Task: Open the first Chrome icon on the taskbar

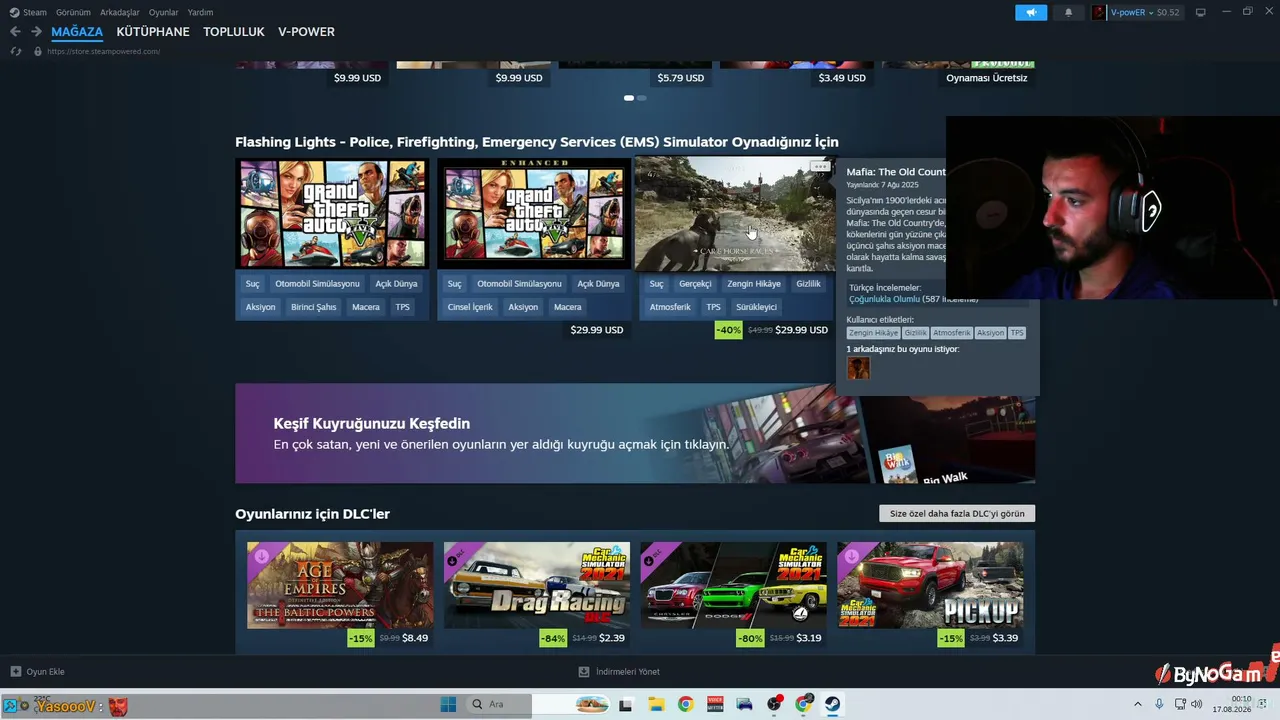Action: (685, 704)
